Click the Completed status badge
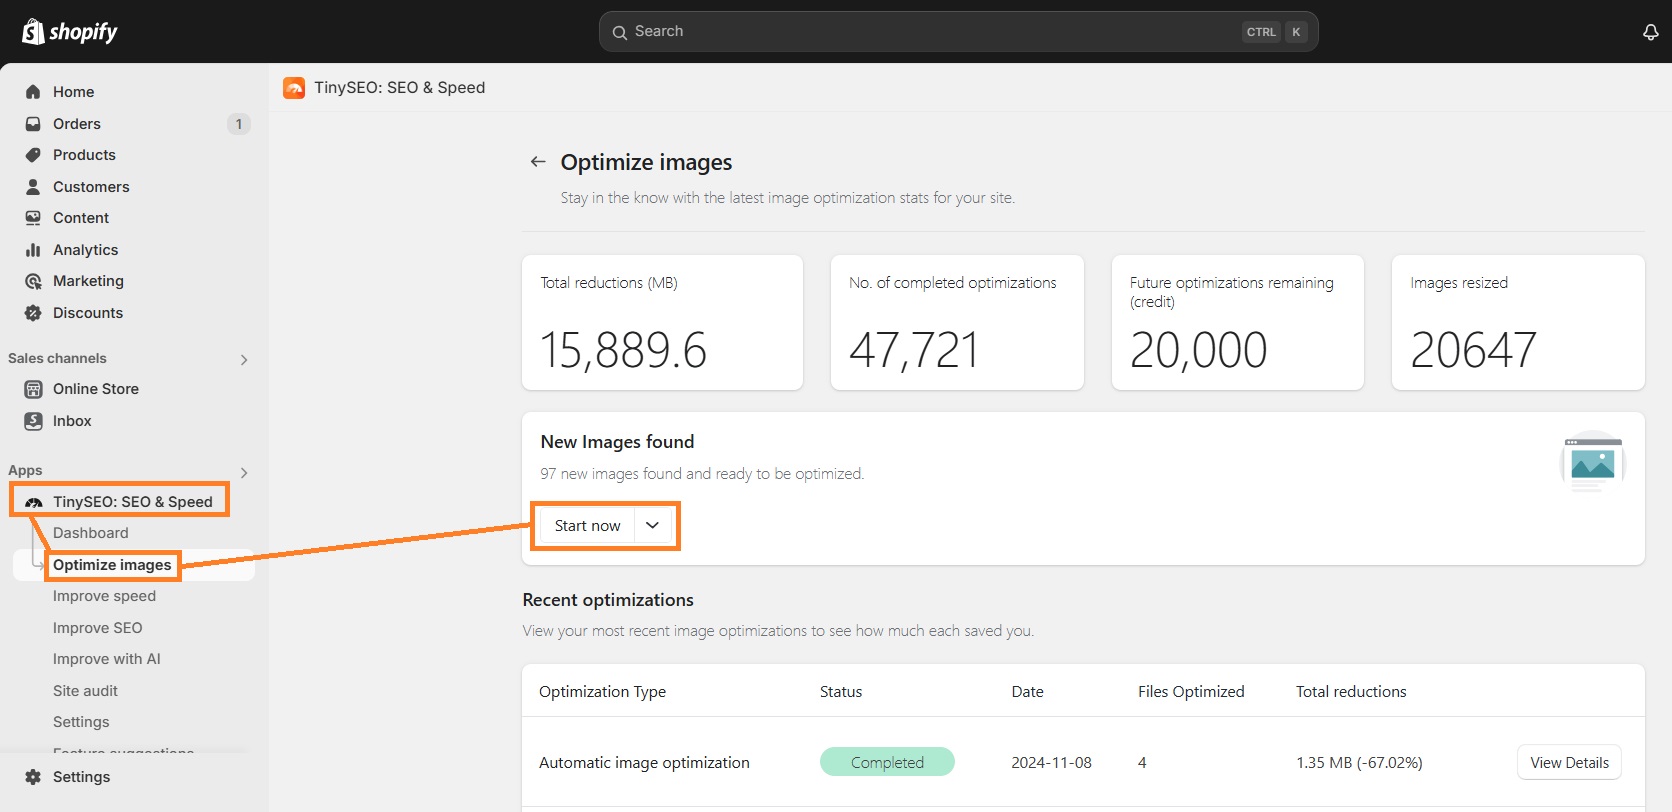This screenshot has height=812, width=1672. click(887, 762)
